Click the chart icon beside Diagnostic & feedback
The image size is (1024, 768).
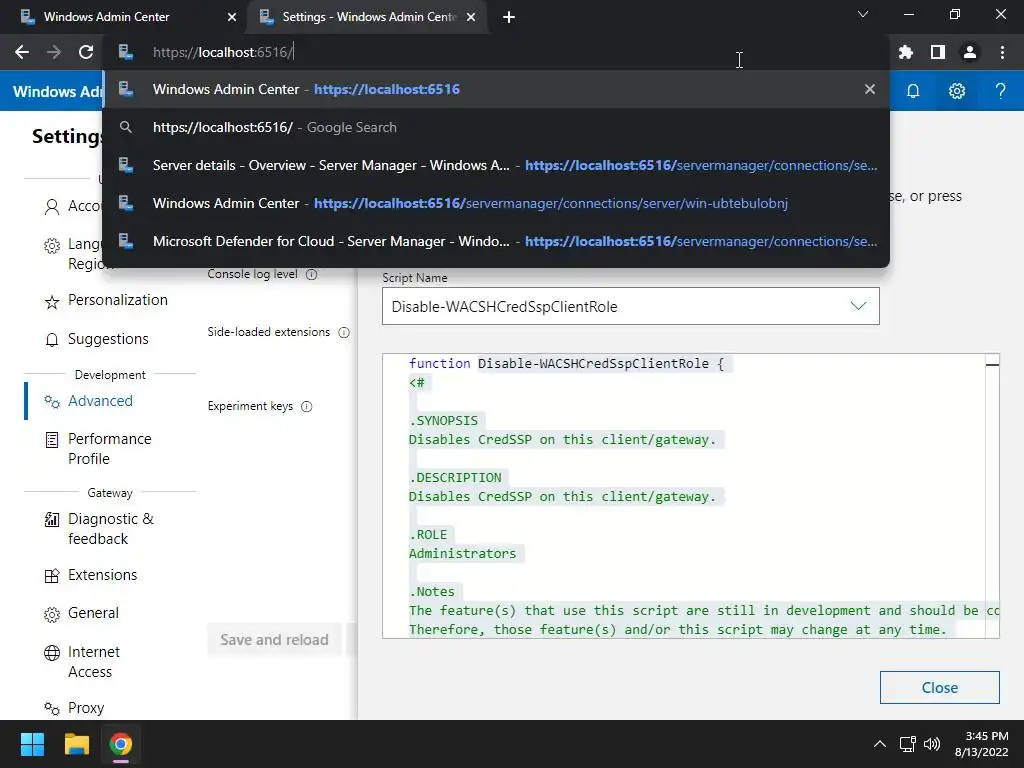[x=52, y=520]
